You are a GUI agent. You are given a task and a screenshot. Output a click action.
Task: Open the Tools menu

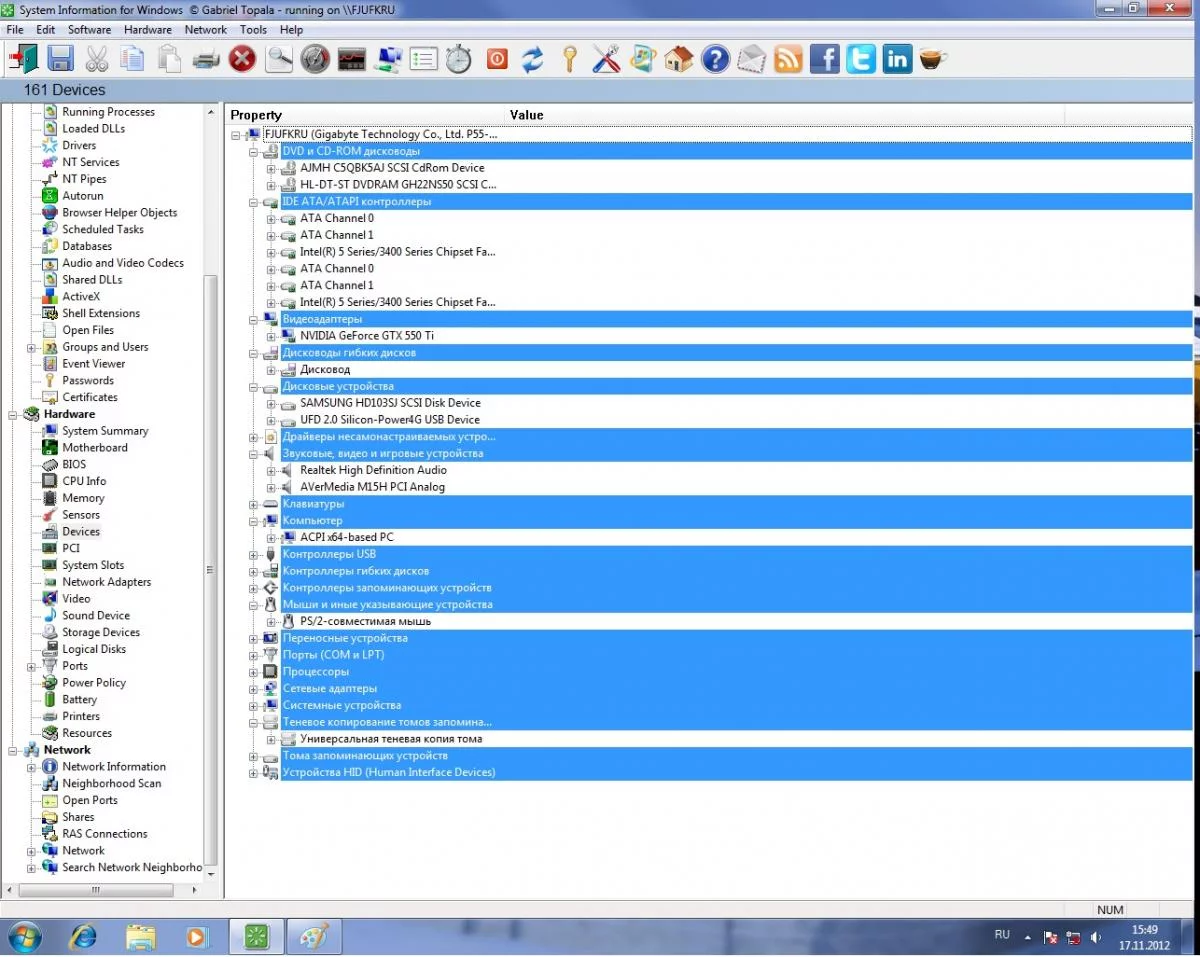pyautogui.click(x=253, y=30)
